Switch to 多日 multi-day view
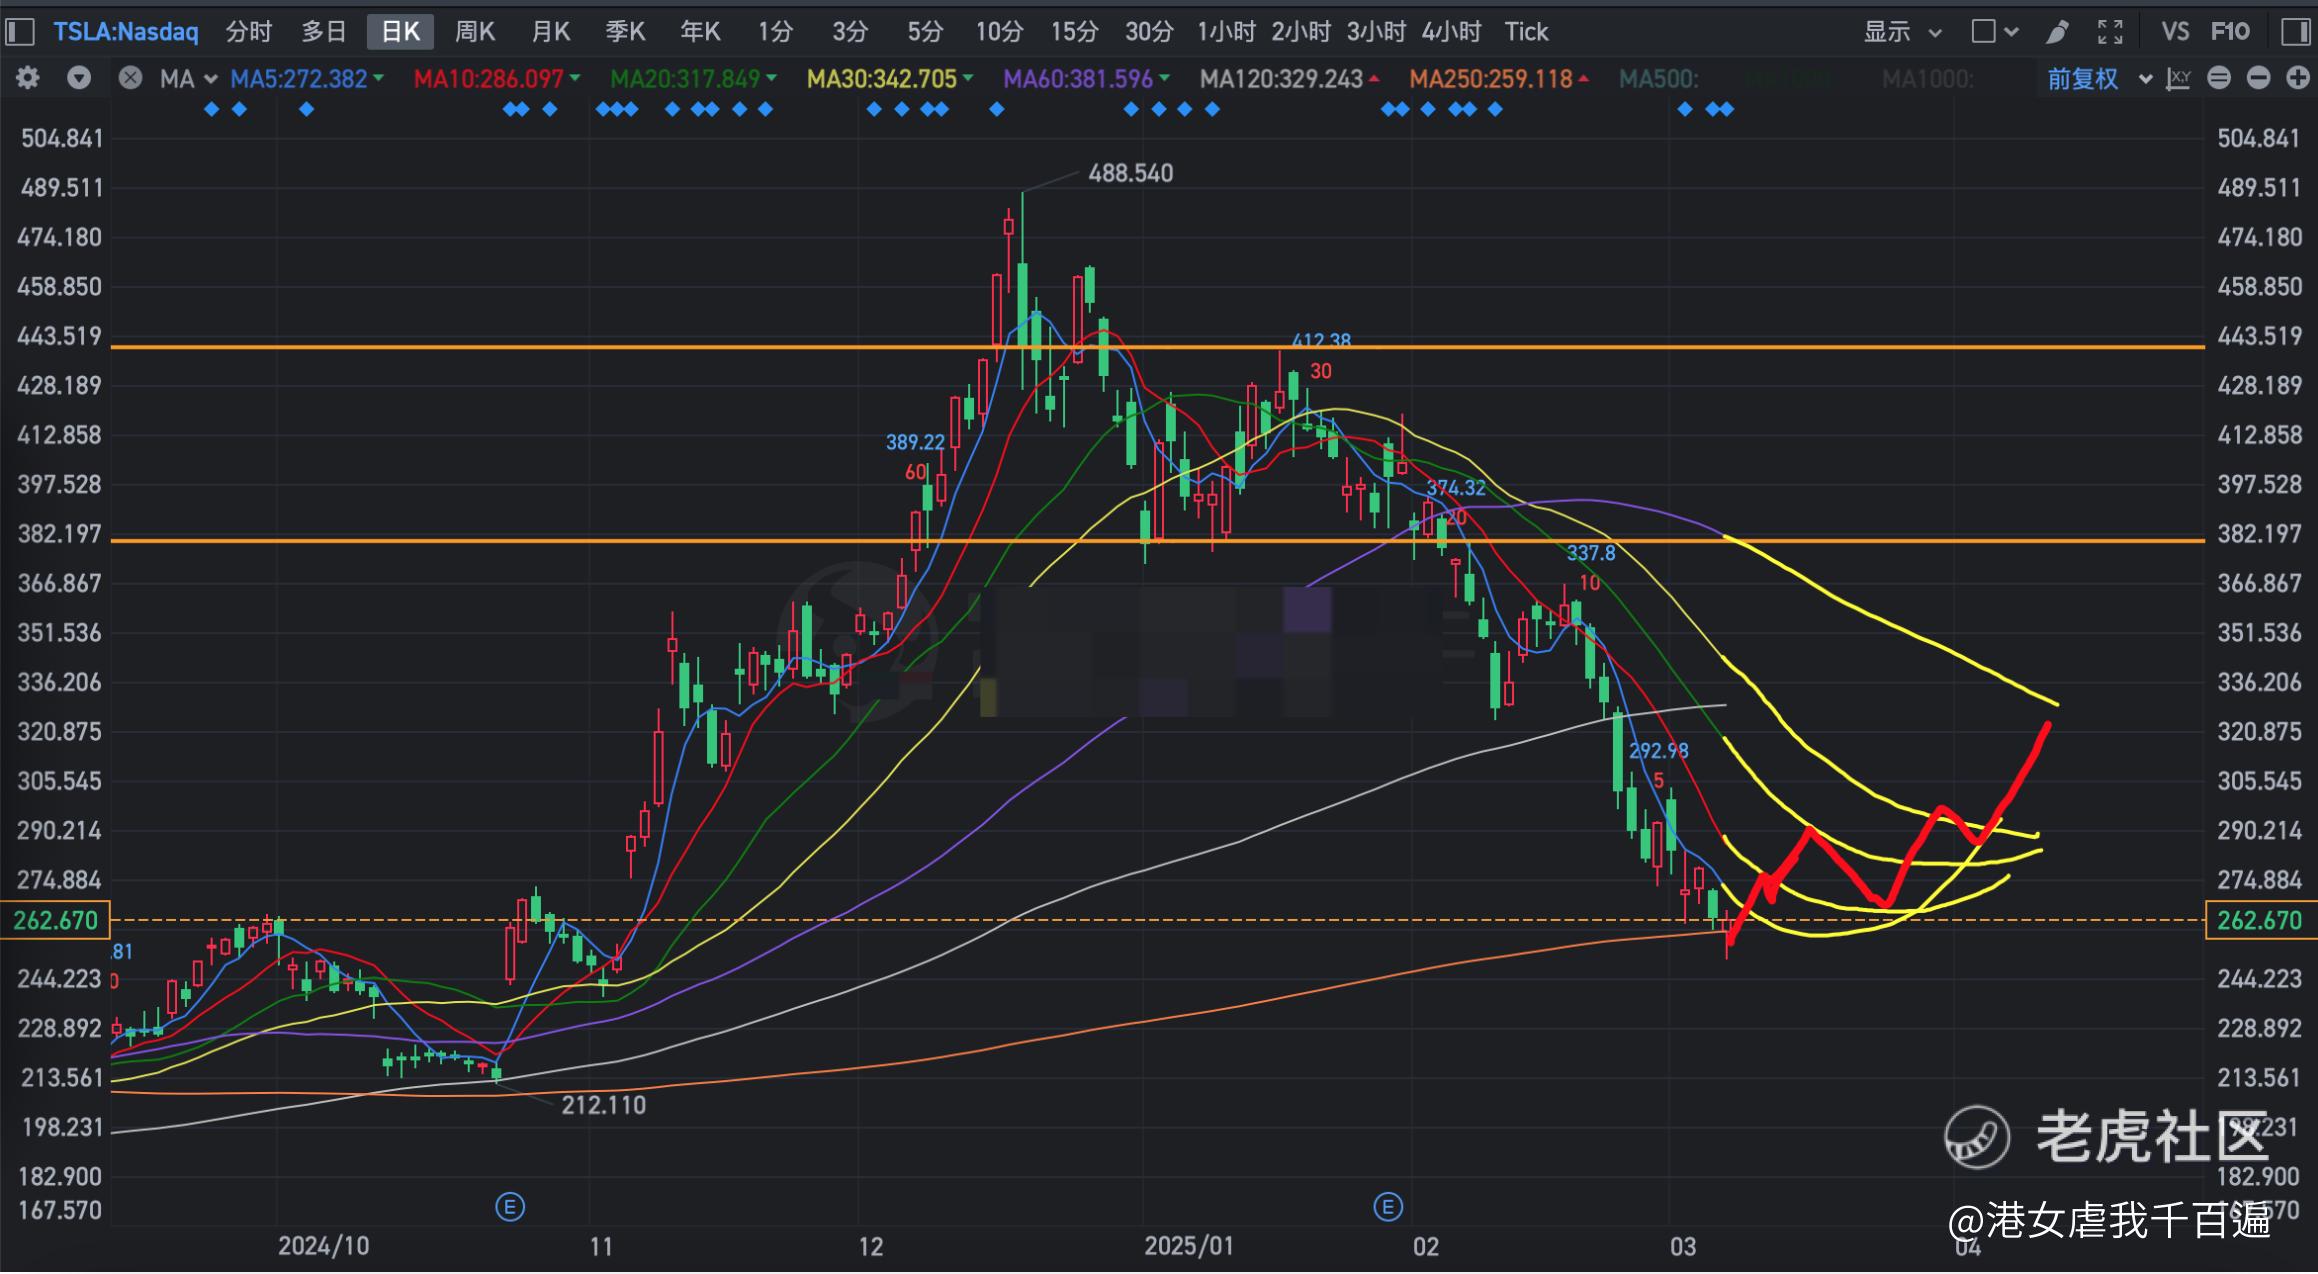Viewport: 2318px width, 1274px height. click(x=324, y=32)
